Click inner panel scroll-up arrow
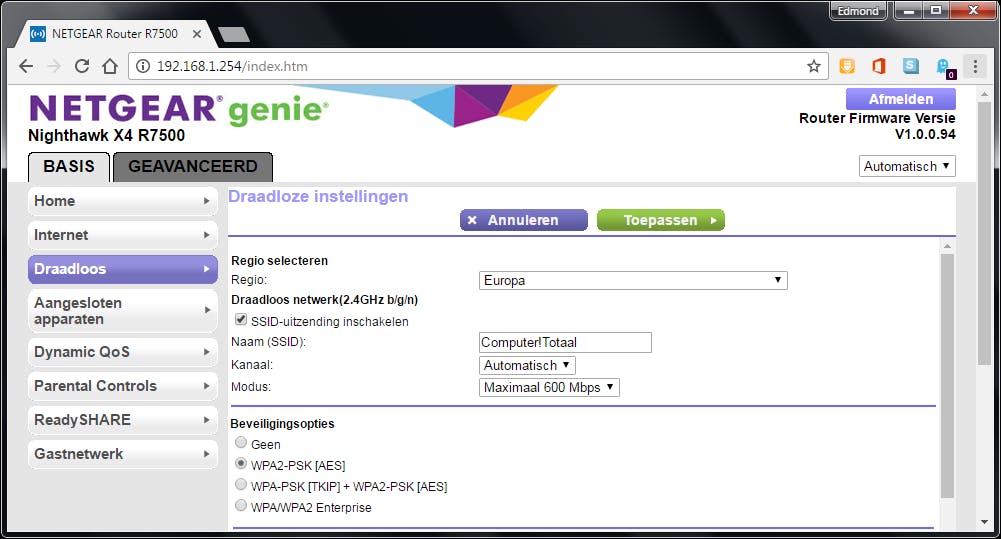Screen dimensions: 1001x539 point(947,246)
